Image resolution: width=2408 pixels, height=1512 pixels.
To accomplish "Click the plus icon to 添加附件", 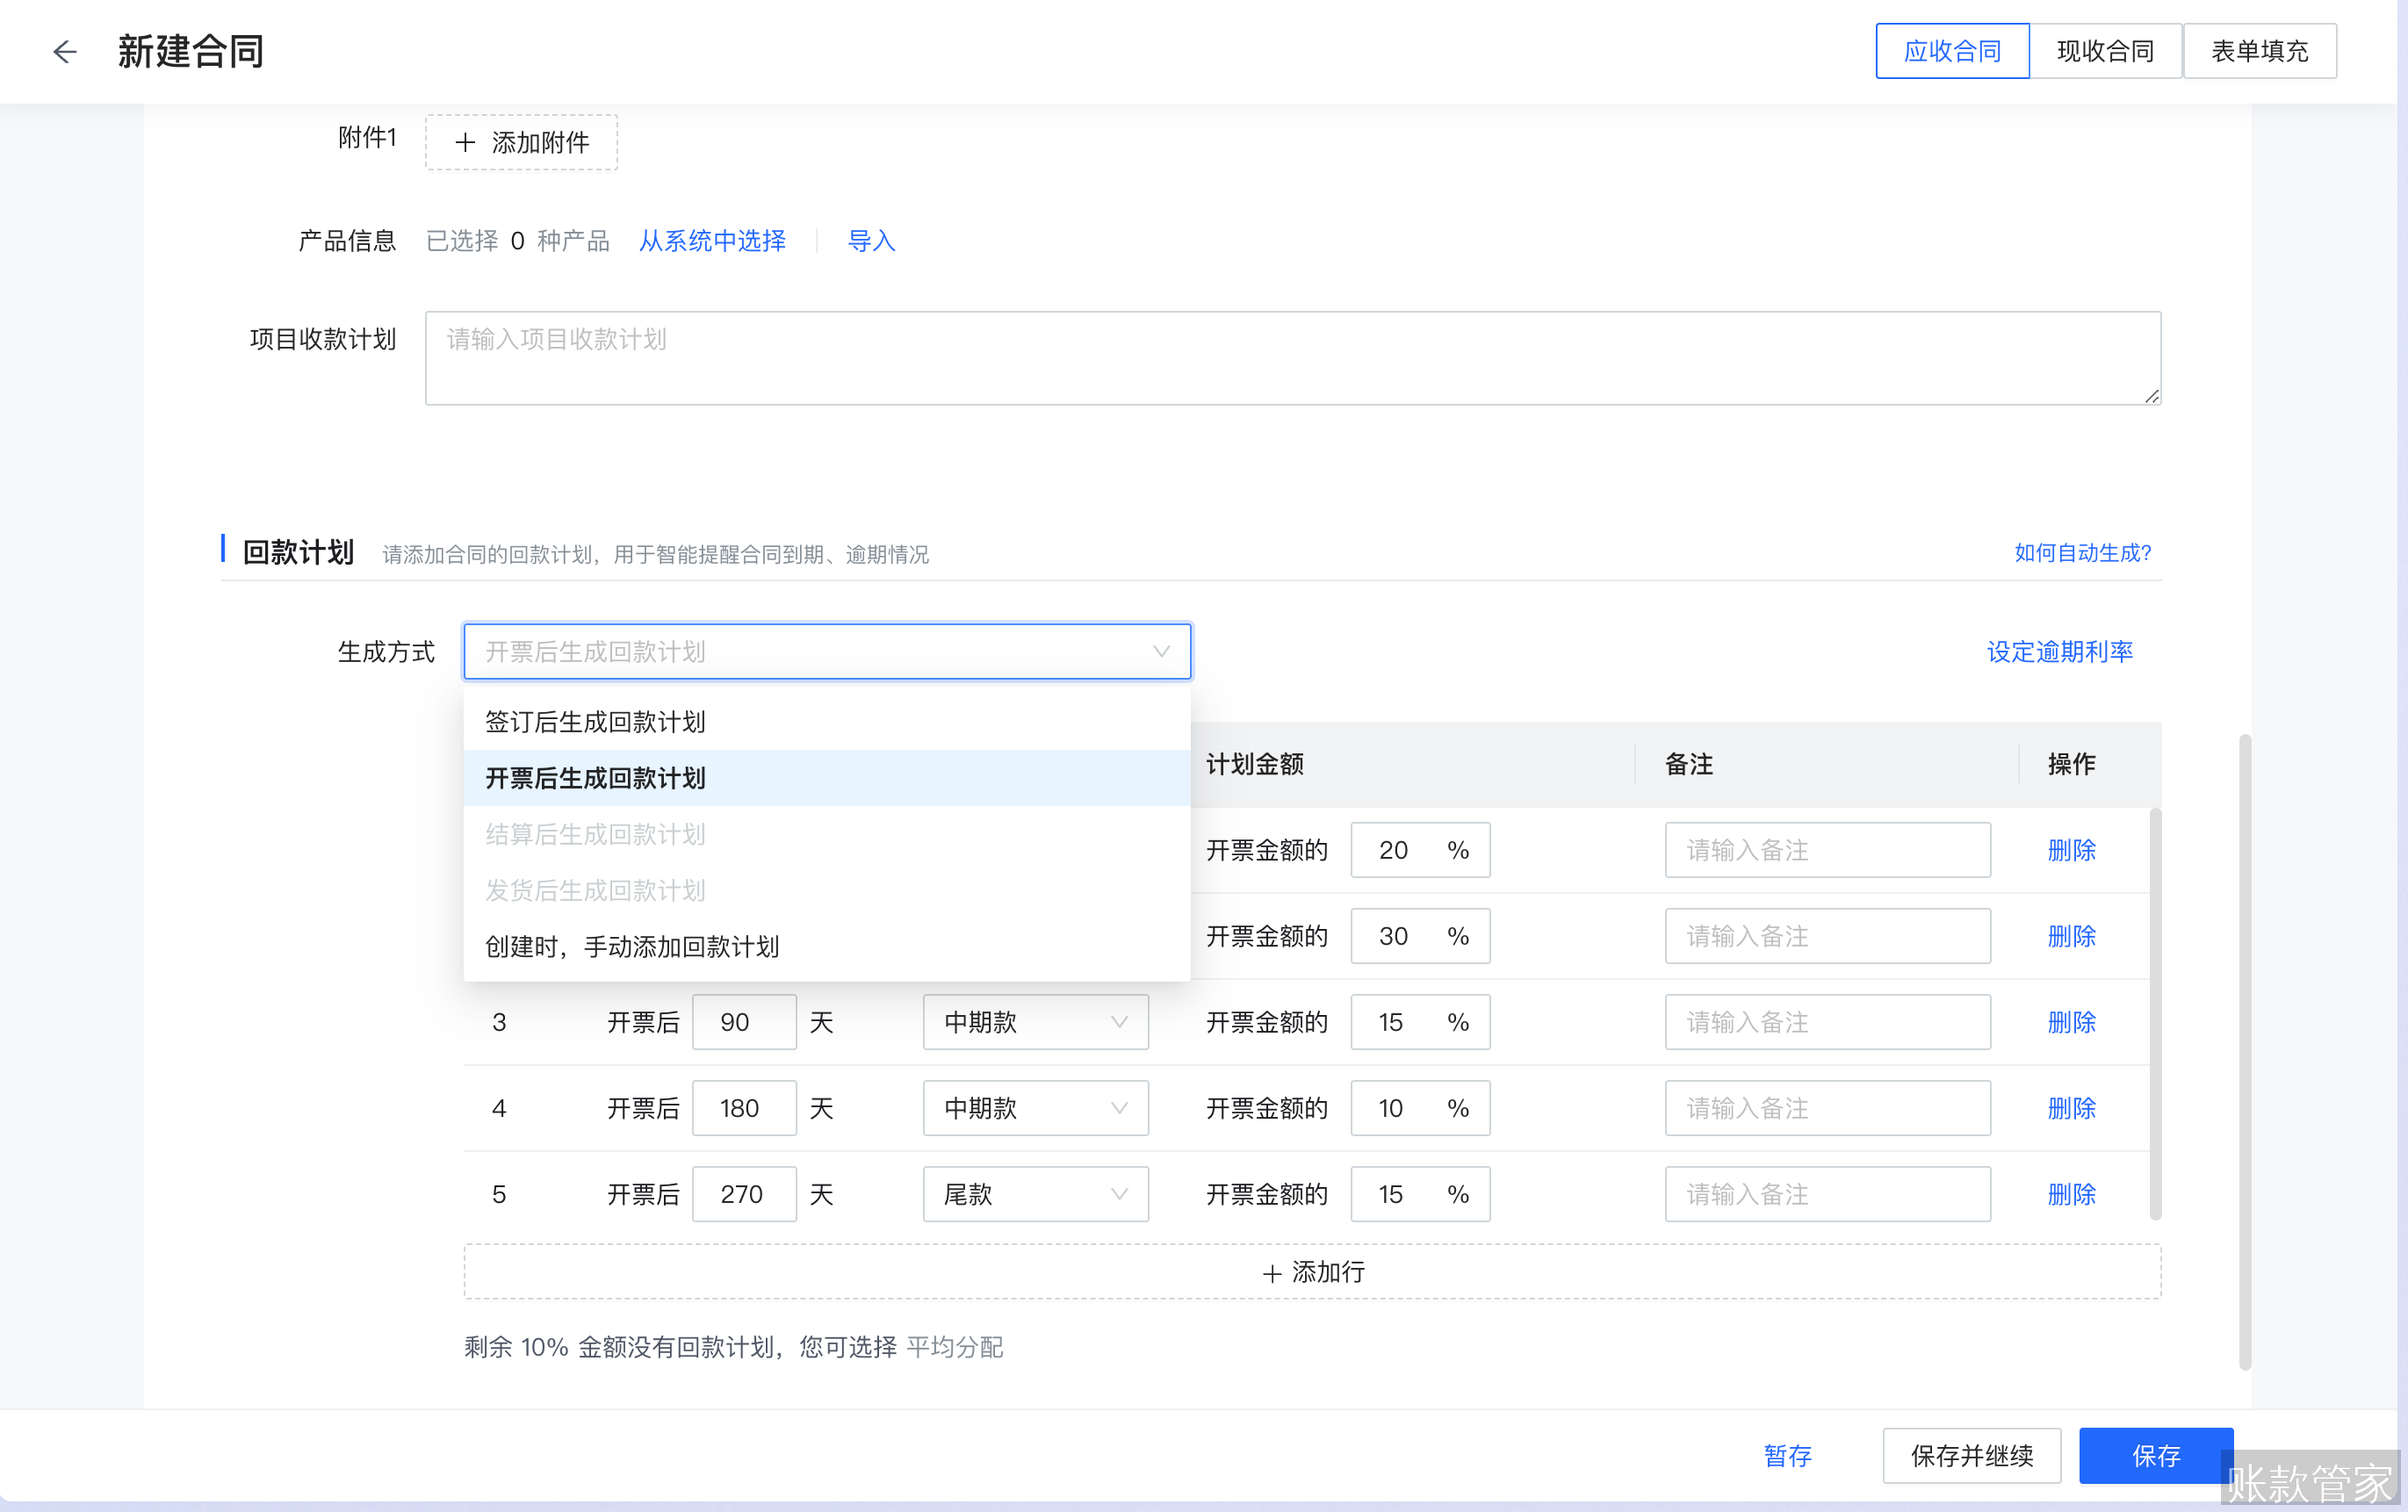I will [465, 142].
